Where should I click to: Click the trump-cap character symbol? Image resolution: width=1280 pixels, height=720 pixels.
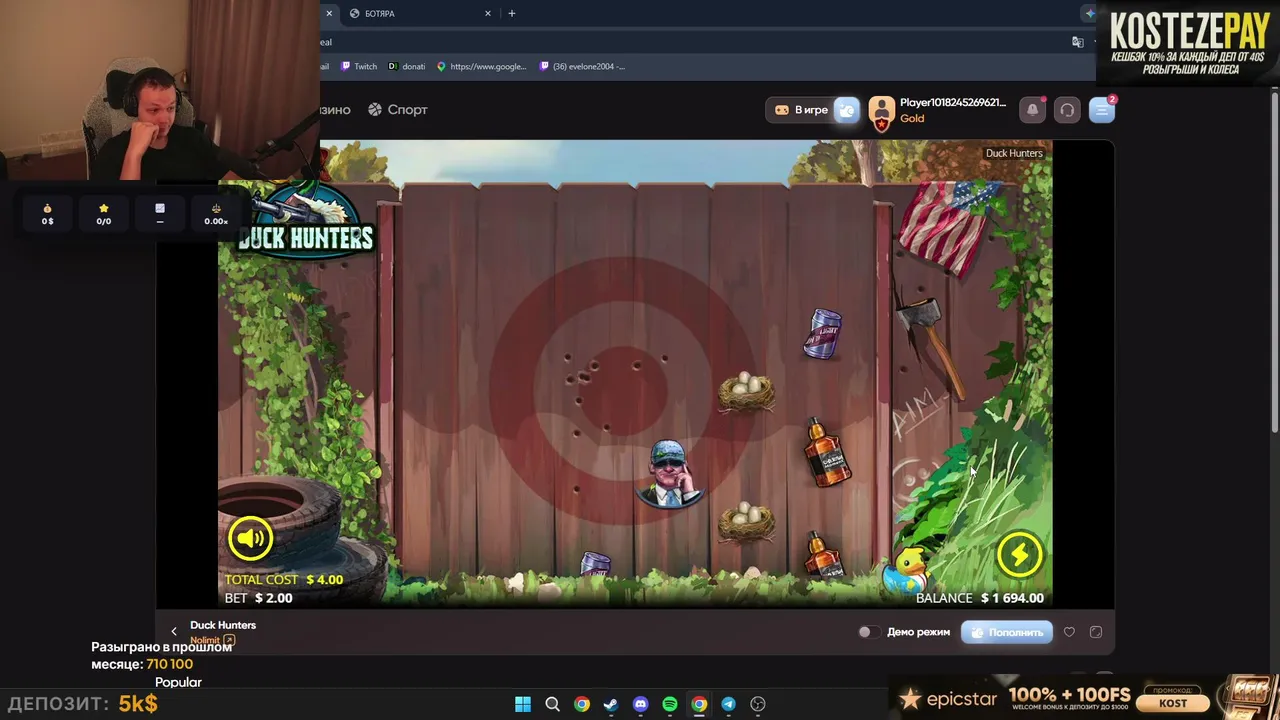pyautogui.click(x=669, y=473)
